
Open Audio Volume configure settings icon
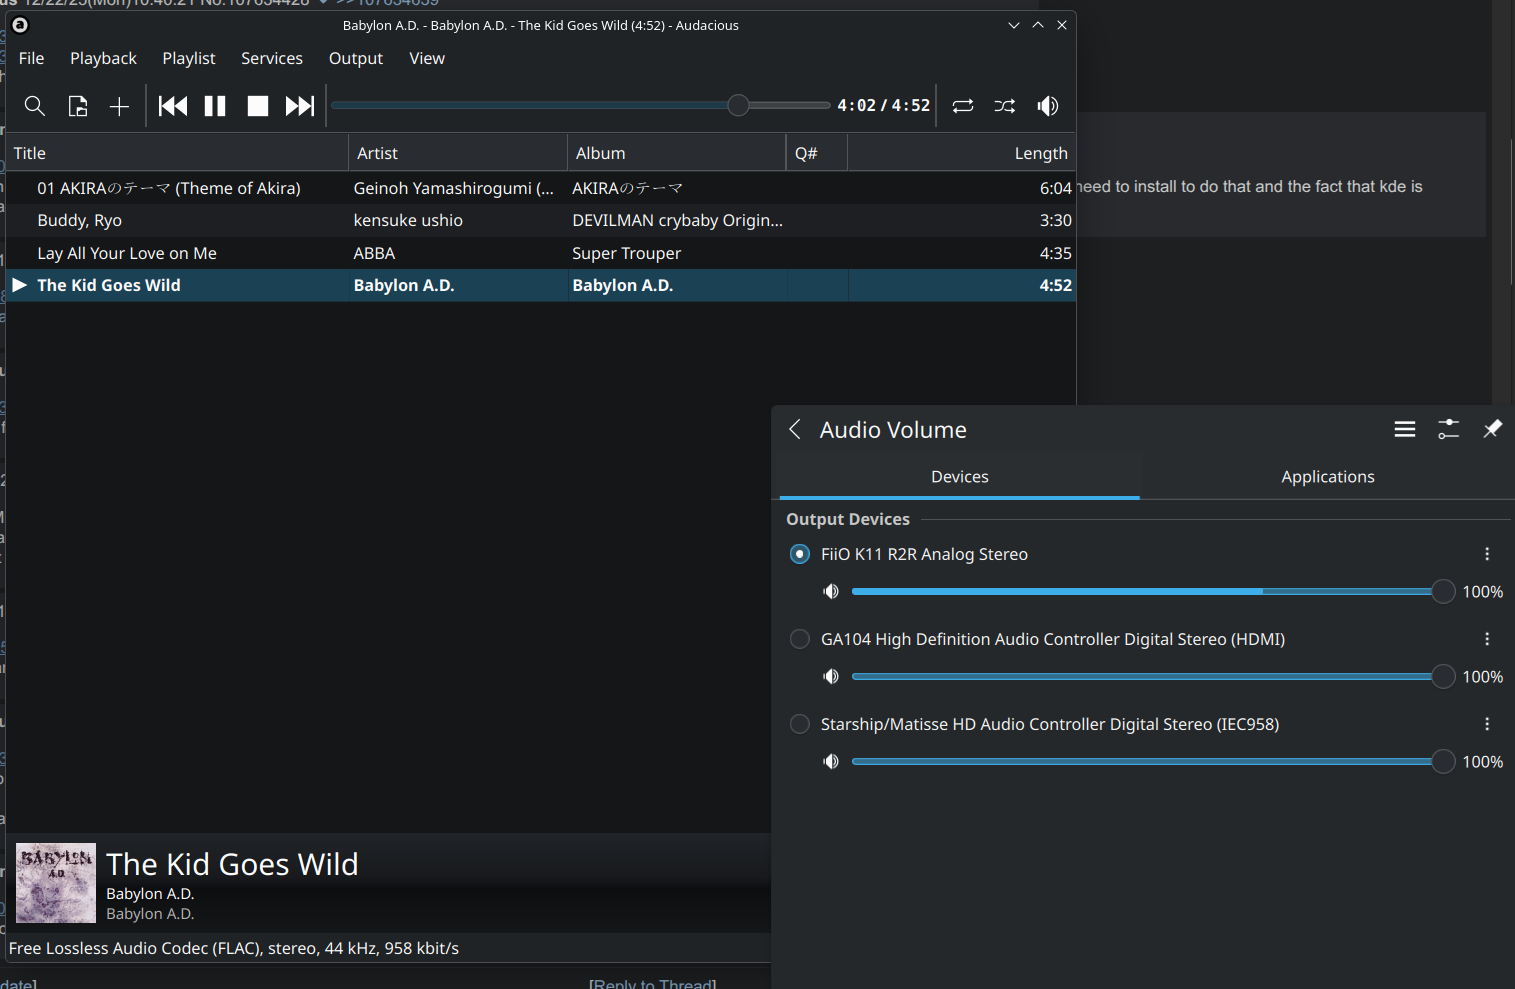tap(1449, 429)
